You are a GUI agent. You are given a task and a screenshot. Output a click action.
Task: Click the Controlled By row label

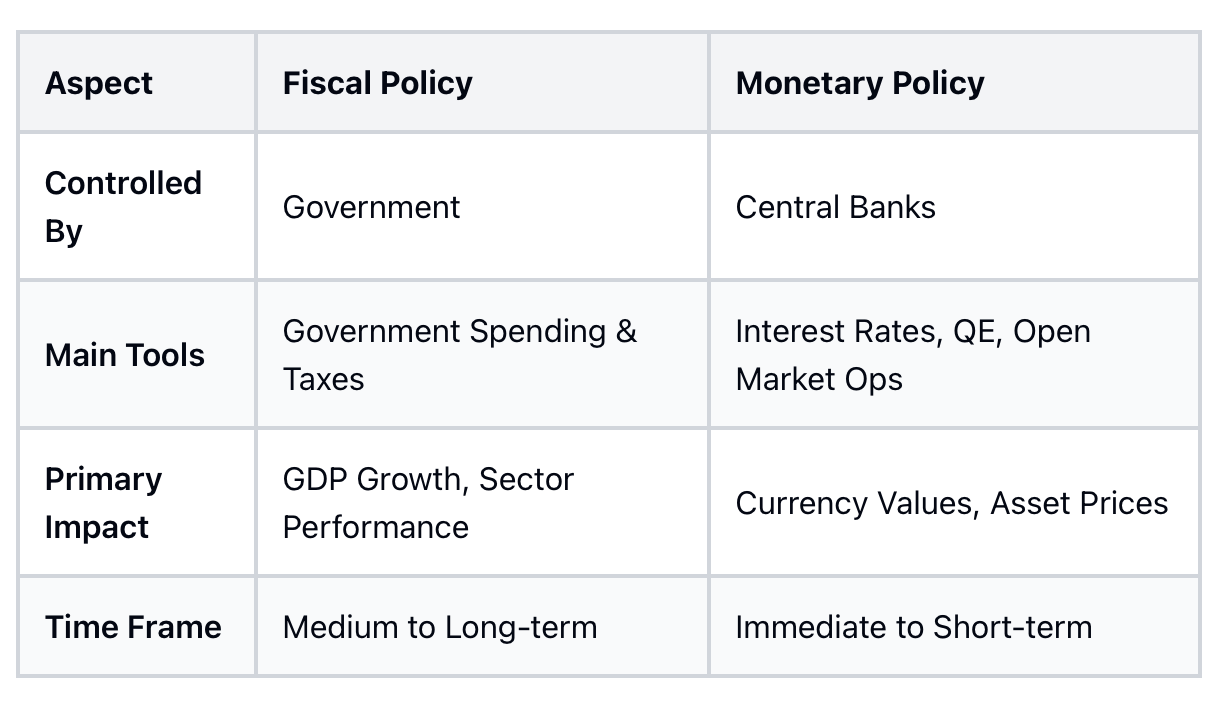[137, 206]
